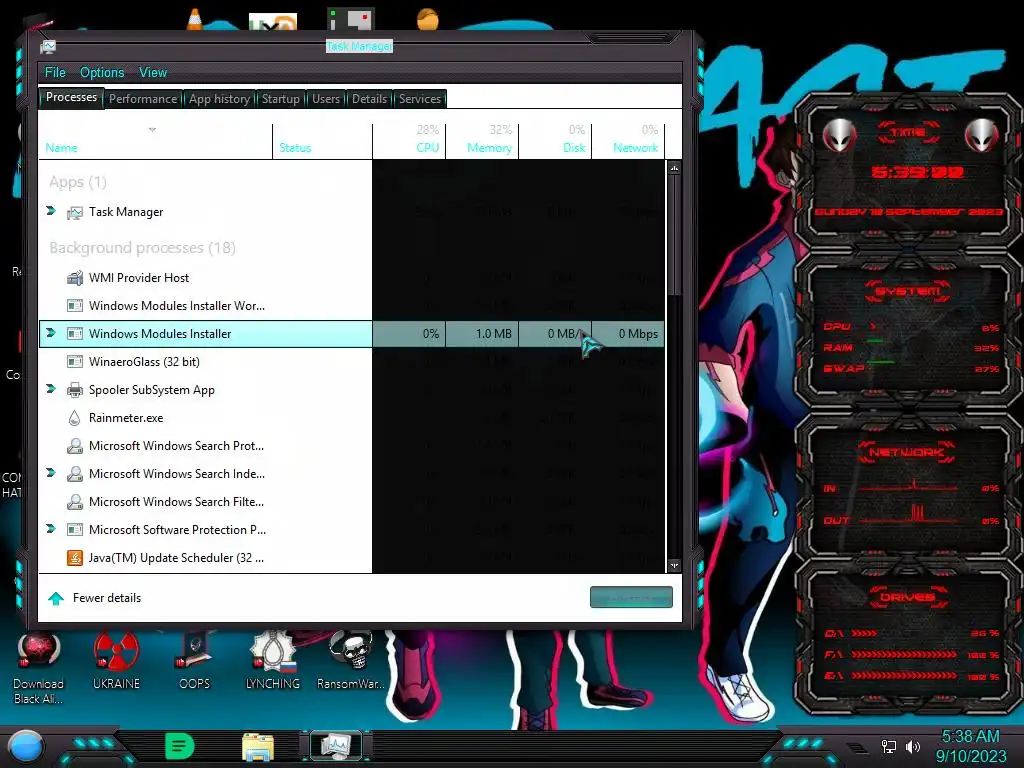The height and width of the screenshot is (768, 1024).
Task: Open the Options menu
Action: tap(102, 72)
